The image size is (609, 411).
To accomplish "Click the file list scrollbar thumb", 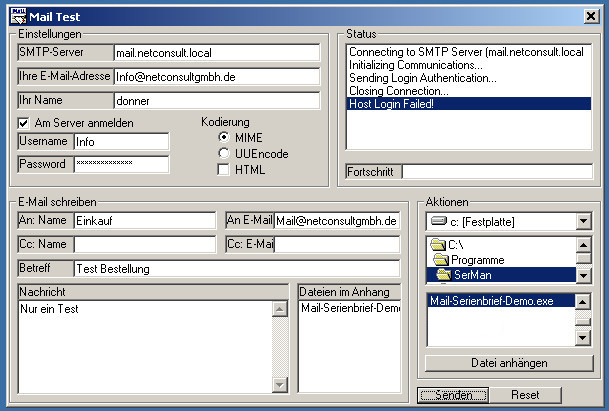I will [x=583, y=322].
